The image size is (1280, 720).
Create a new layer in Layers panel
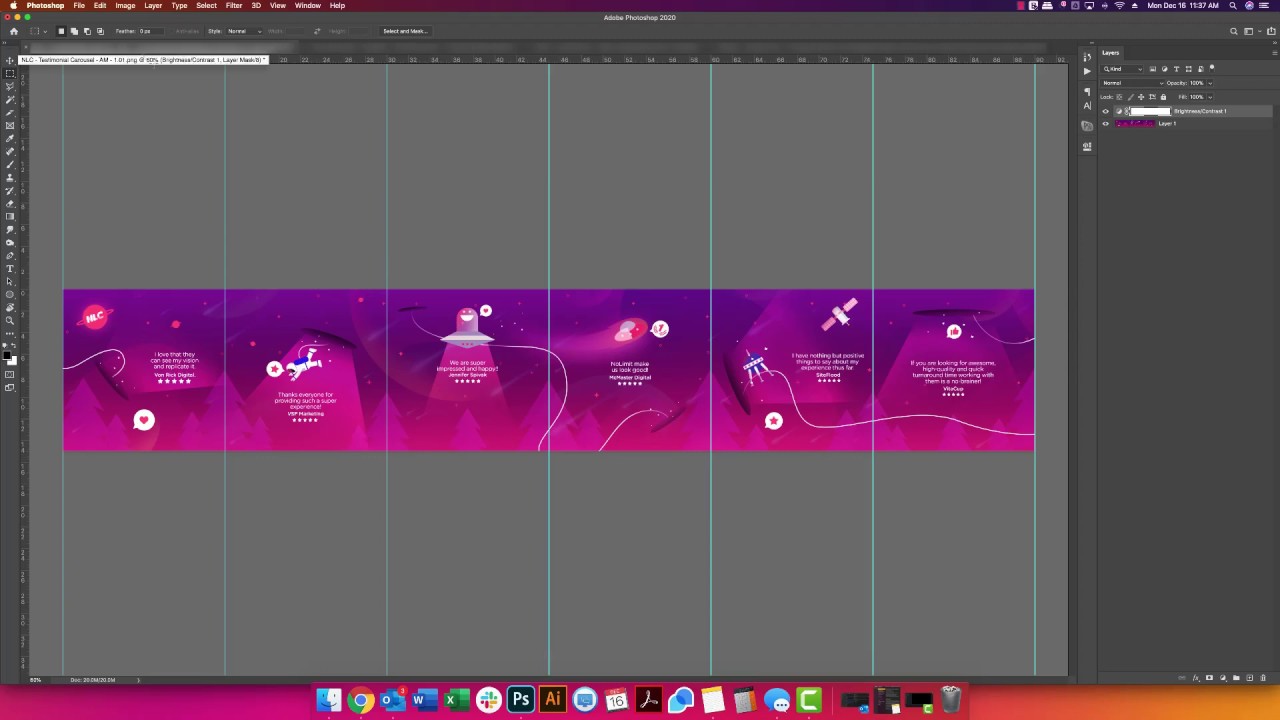1249,678
